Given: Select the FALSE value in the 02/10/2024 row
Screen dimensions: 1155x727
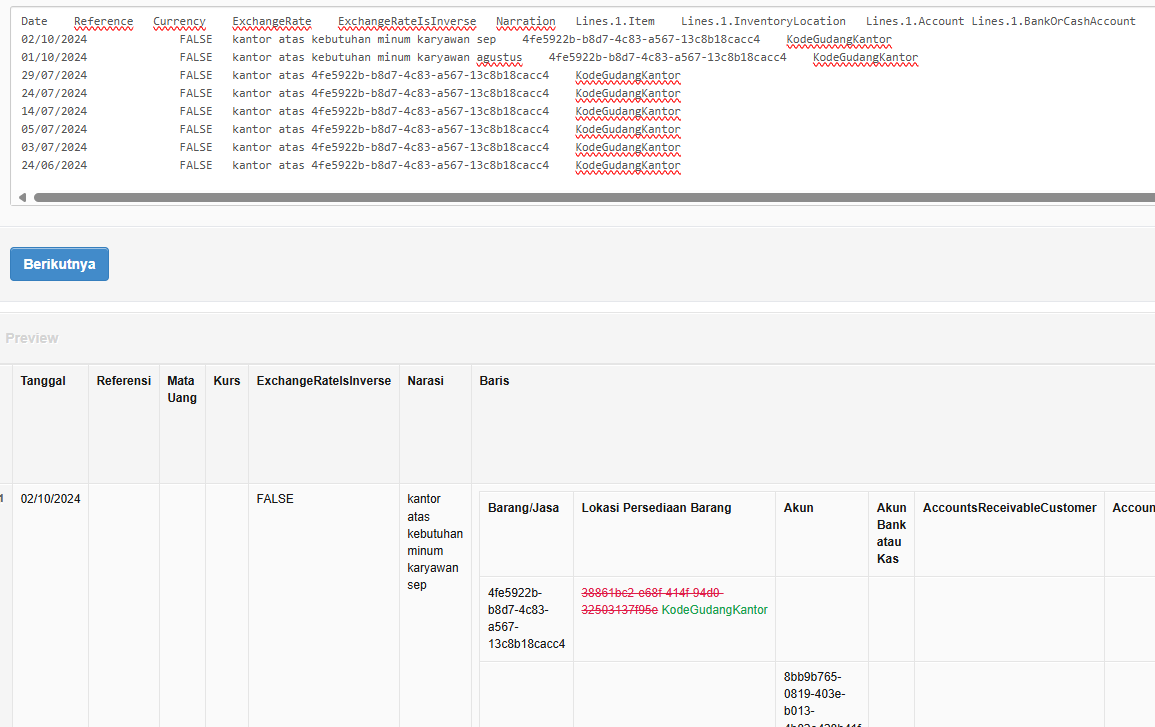Looking at the screenshot, I should [x=195, y=39].
